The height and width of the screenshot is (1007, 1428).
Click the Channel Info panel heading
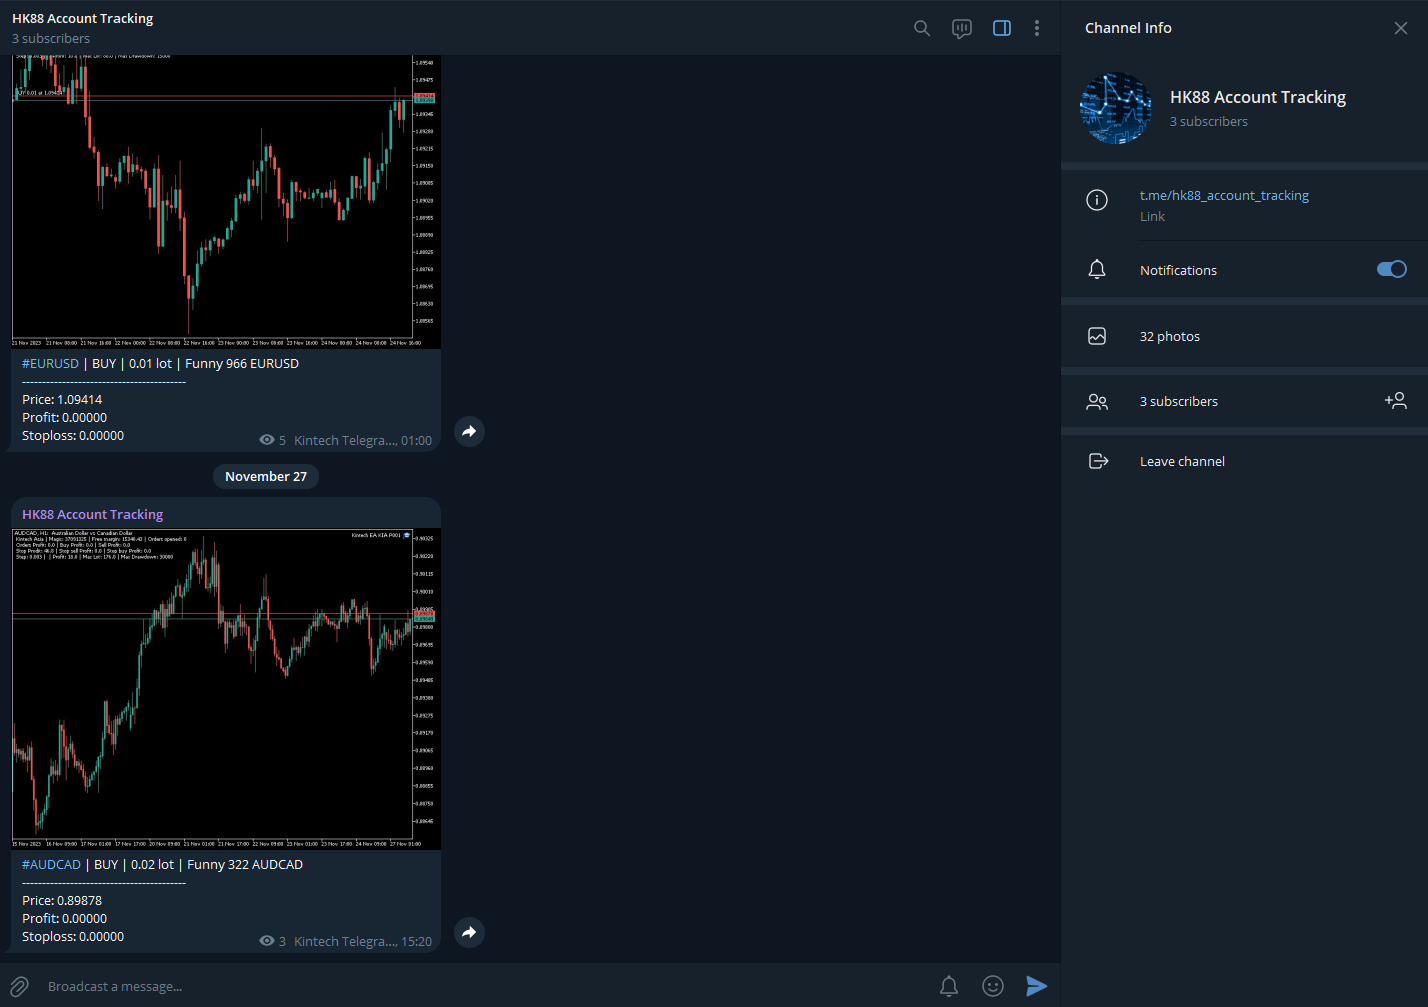coord(1128,28)
